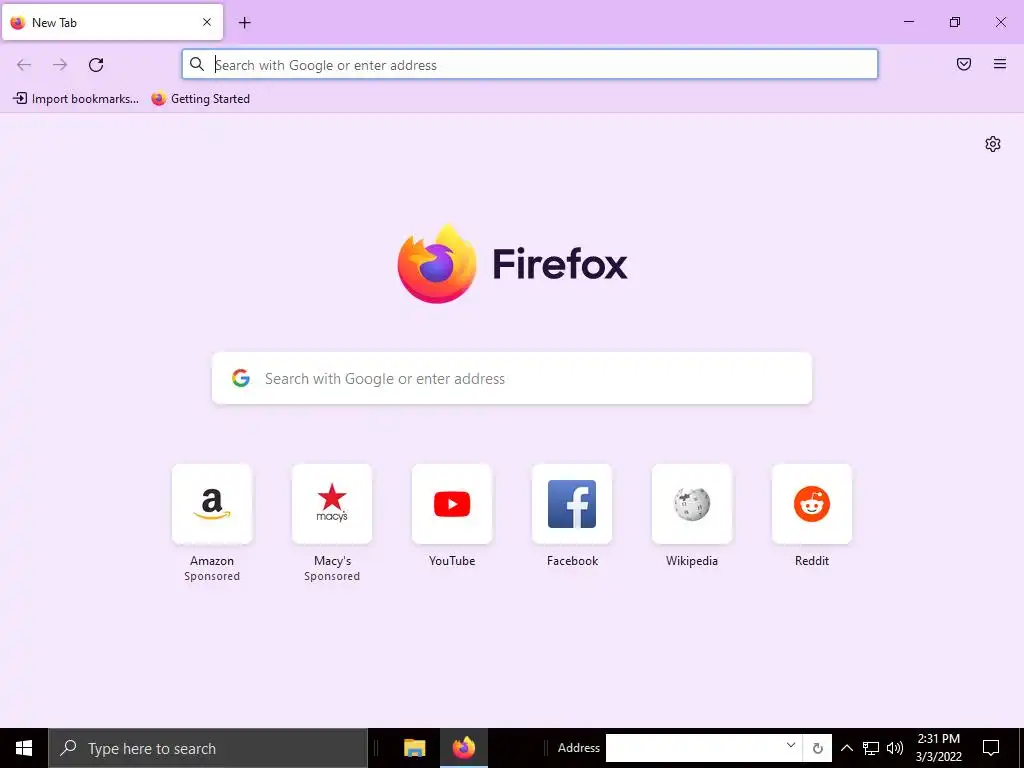The image size is (1024, 768).
Task: Open a new tab with plus button
Action: click(244, 23)
